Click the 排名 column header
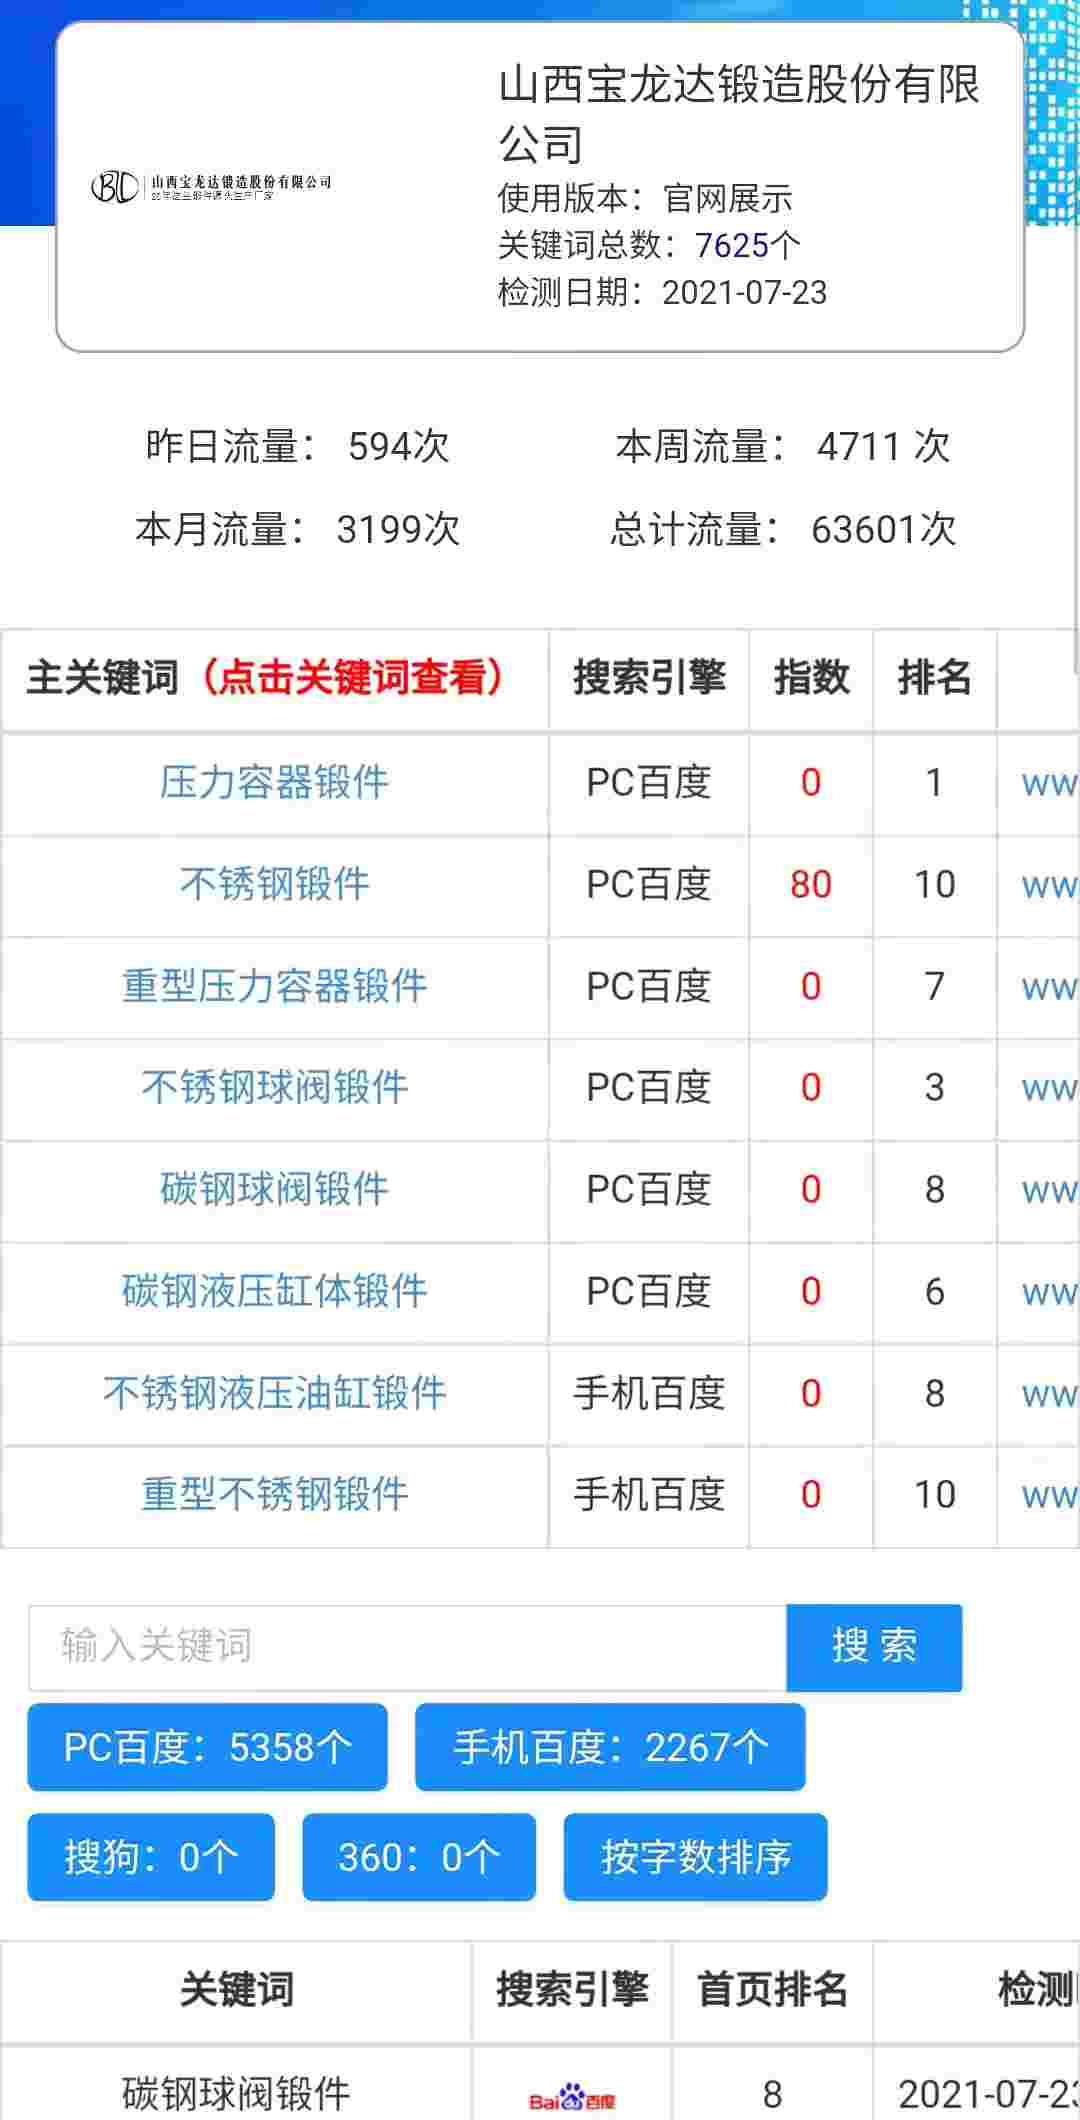This screenshot has width=1080, height=2120. pos(934,678)
